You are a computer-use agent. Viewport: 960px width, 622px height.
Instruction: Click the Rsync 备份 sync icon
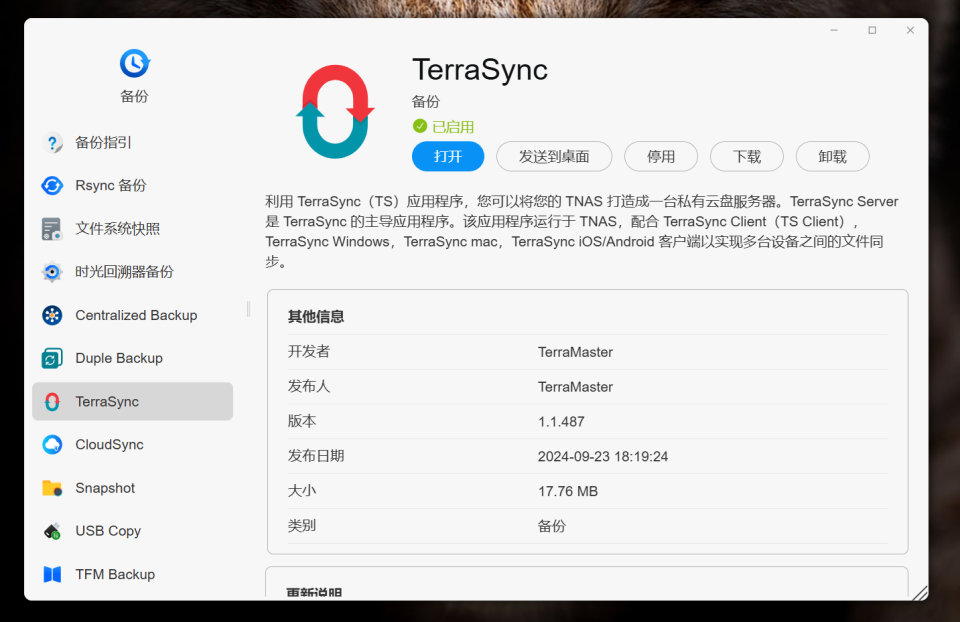click(x=52, y=185)
